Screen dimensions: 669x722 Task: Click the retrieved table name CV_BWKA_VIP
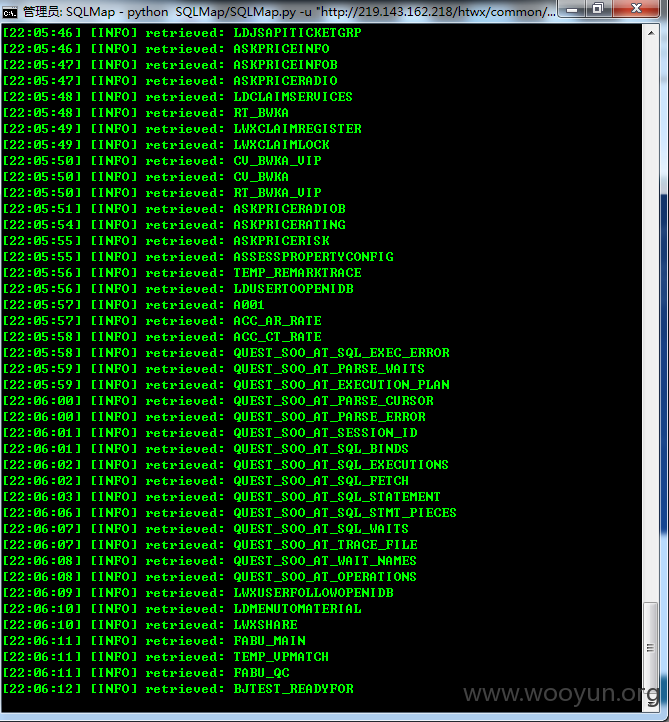click(277, 161)
